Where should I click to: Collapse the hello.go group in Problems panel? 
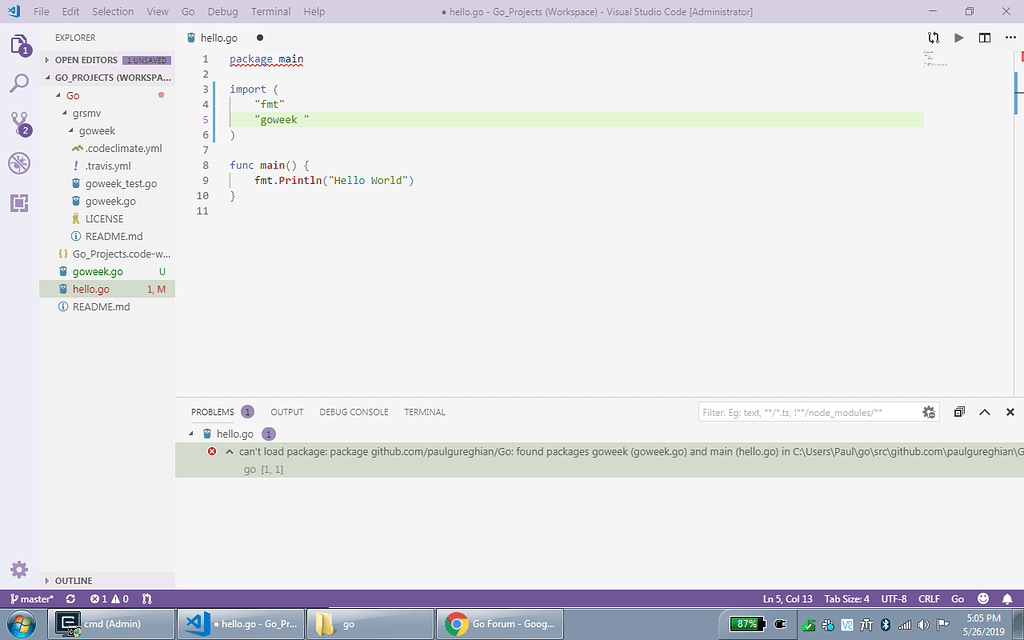click(x=192, y=434)
